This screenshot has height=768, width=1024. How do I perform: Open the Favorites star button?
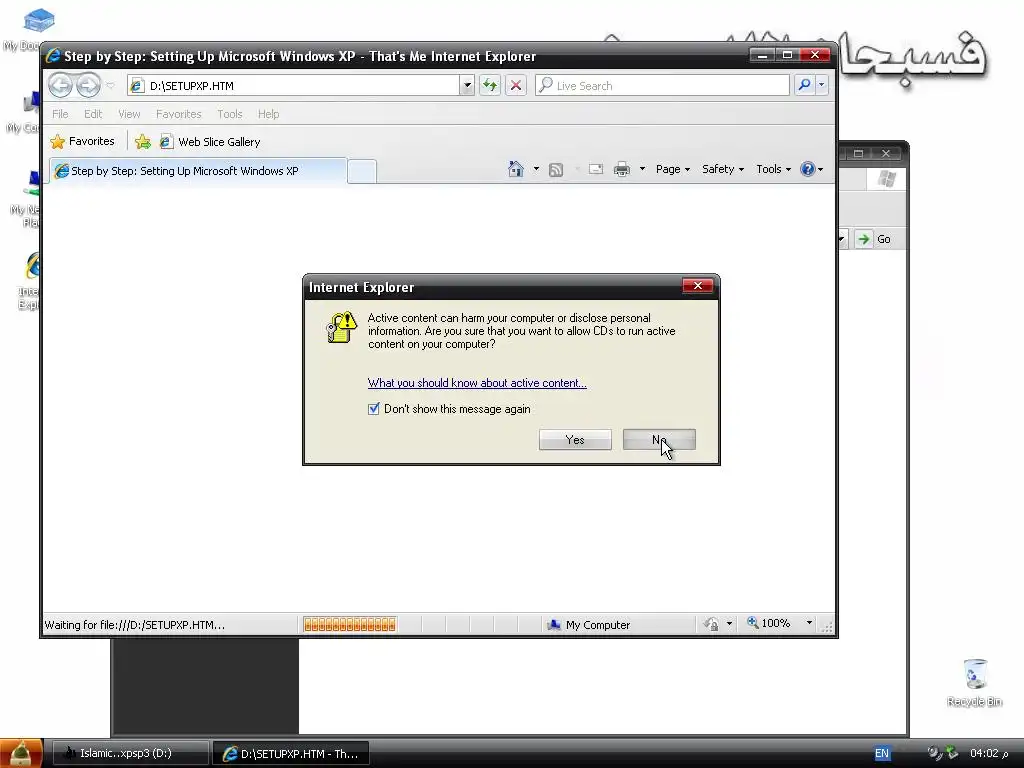coord(83,141)
